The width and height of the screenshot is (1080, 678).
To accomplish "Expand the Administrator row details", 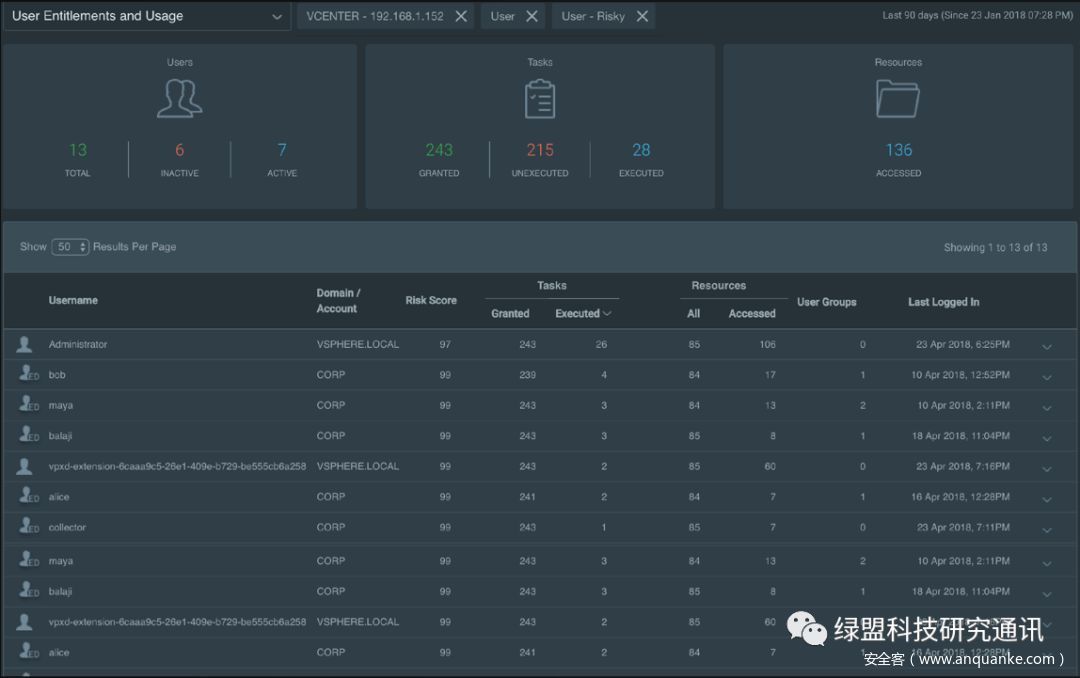I will [x=1047, y=346].
